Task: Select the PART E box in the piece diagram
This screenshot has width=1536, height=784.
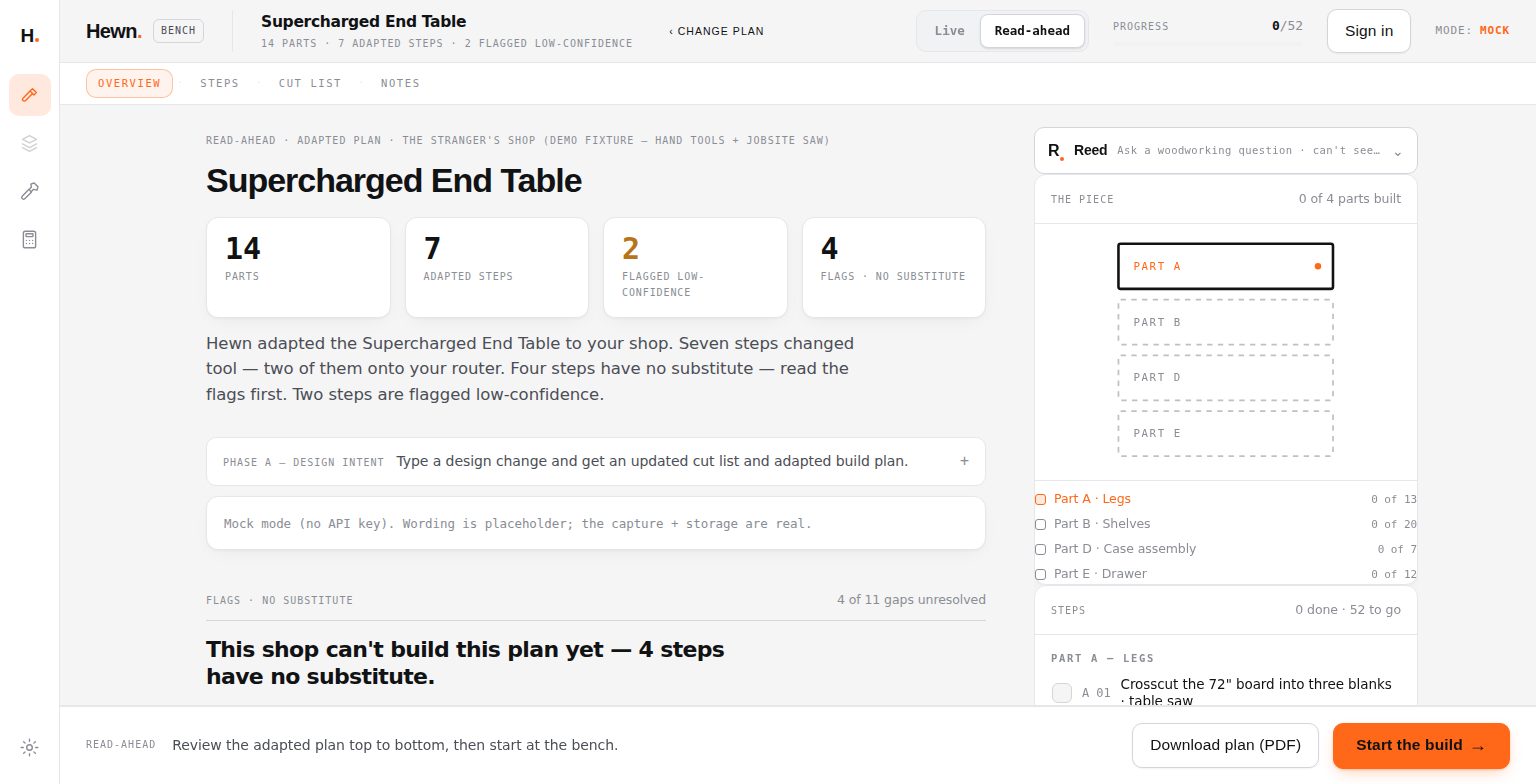Action: click(1225, 433)
